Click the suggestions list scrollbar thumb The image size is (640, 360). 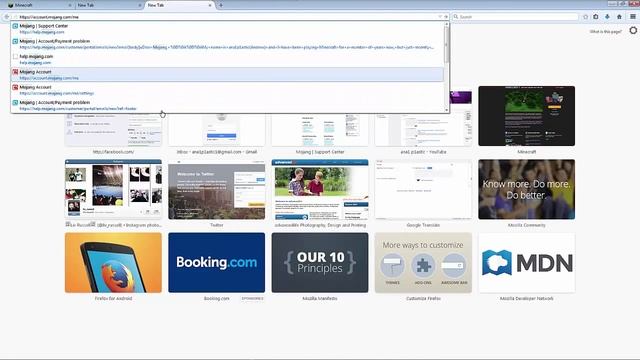447,45
